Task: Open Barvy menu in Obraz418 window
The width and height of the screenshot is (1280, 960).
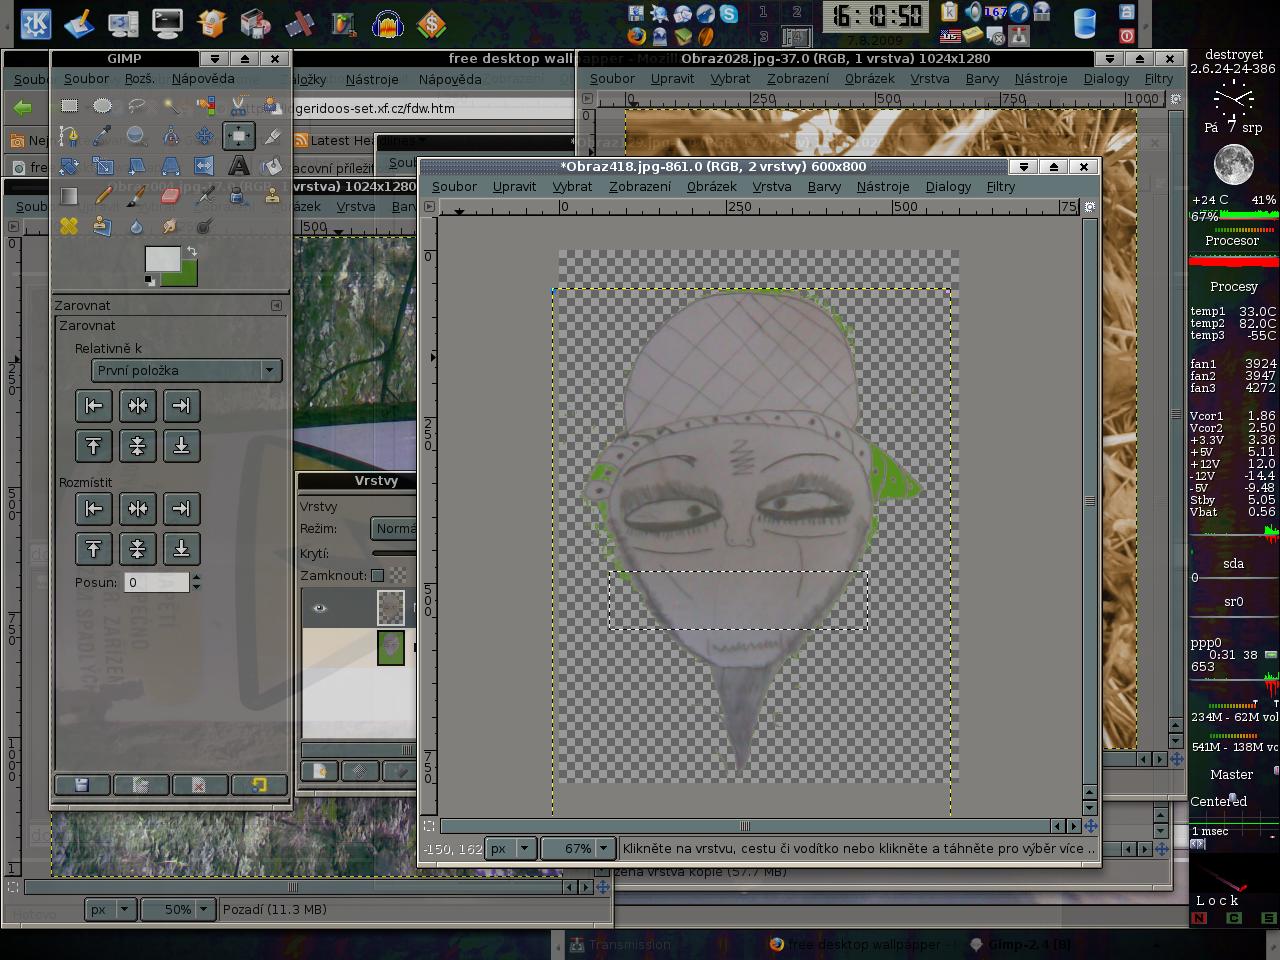Action: pos(824,186)
